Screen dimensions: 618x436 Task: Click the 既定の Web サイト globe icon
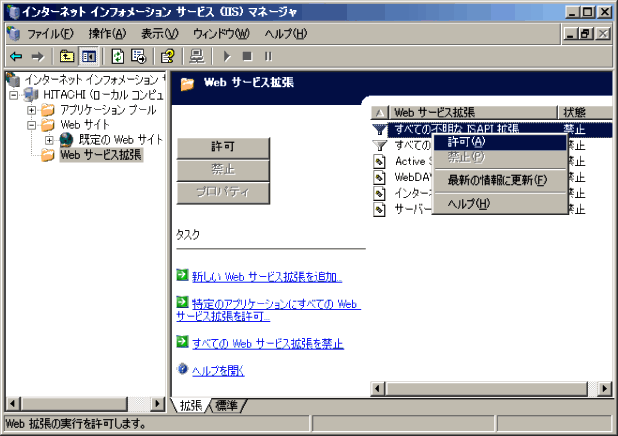(66, 140)
